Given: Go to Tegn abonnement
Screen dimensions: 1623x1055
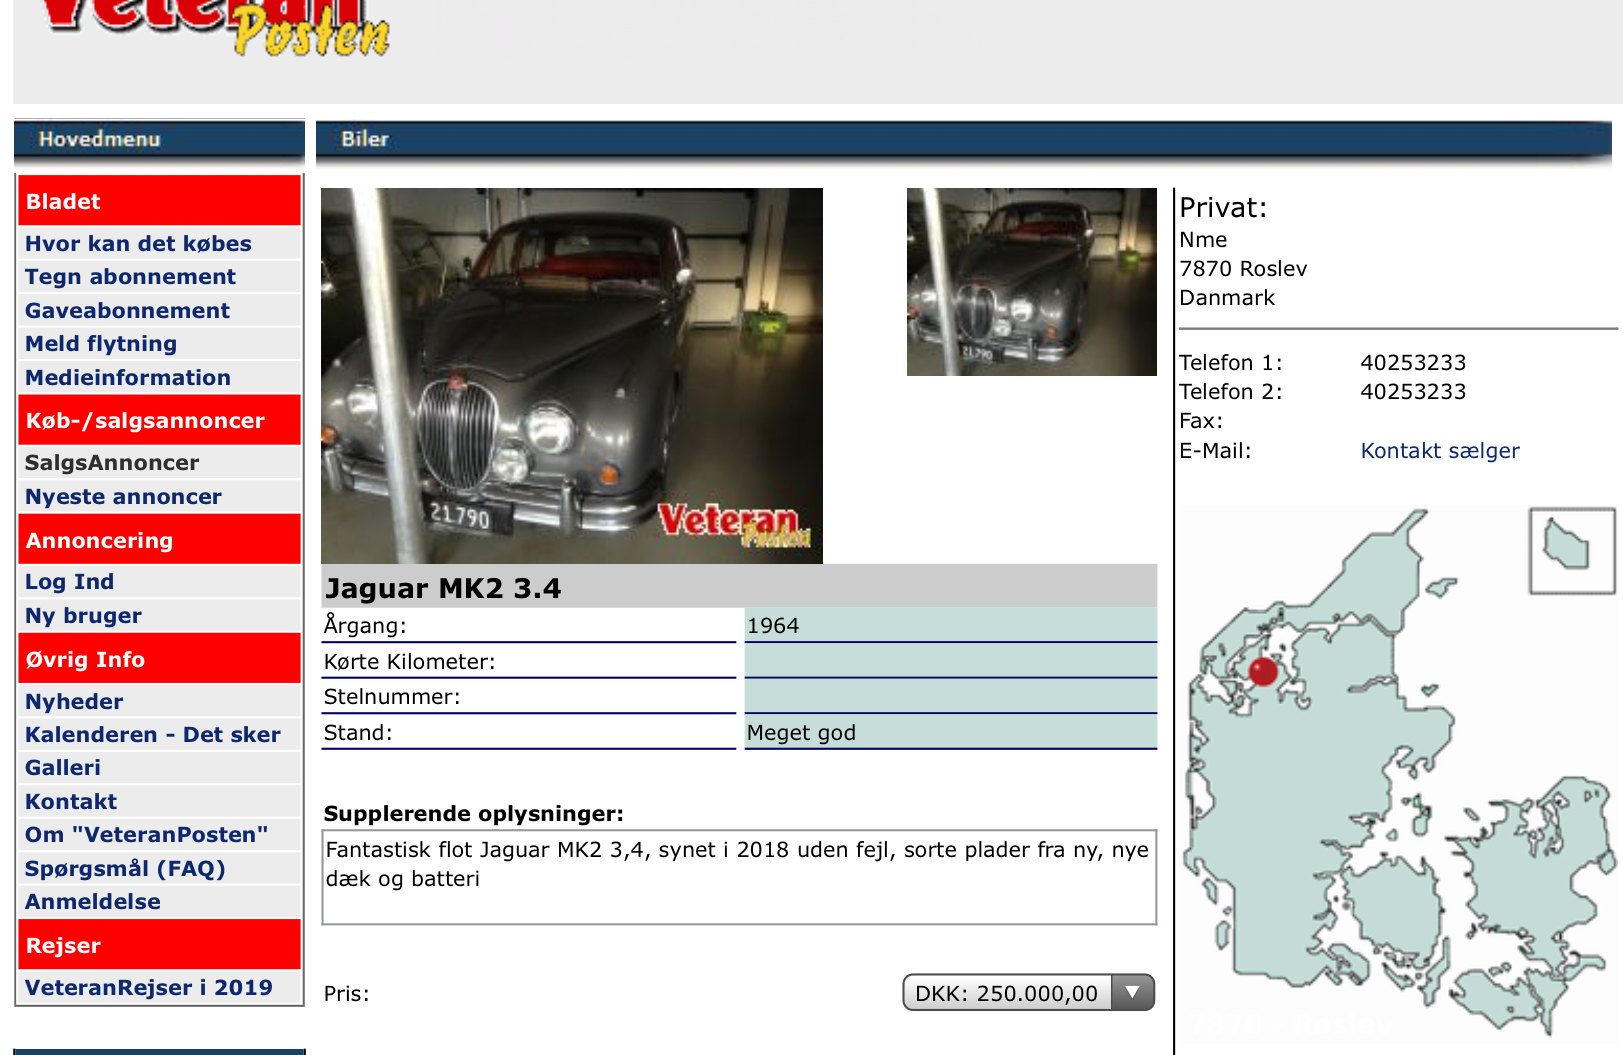Looking at the screenshot, I should pyautogui.click(x=130, y=277).
